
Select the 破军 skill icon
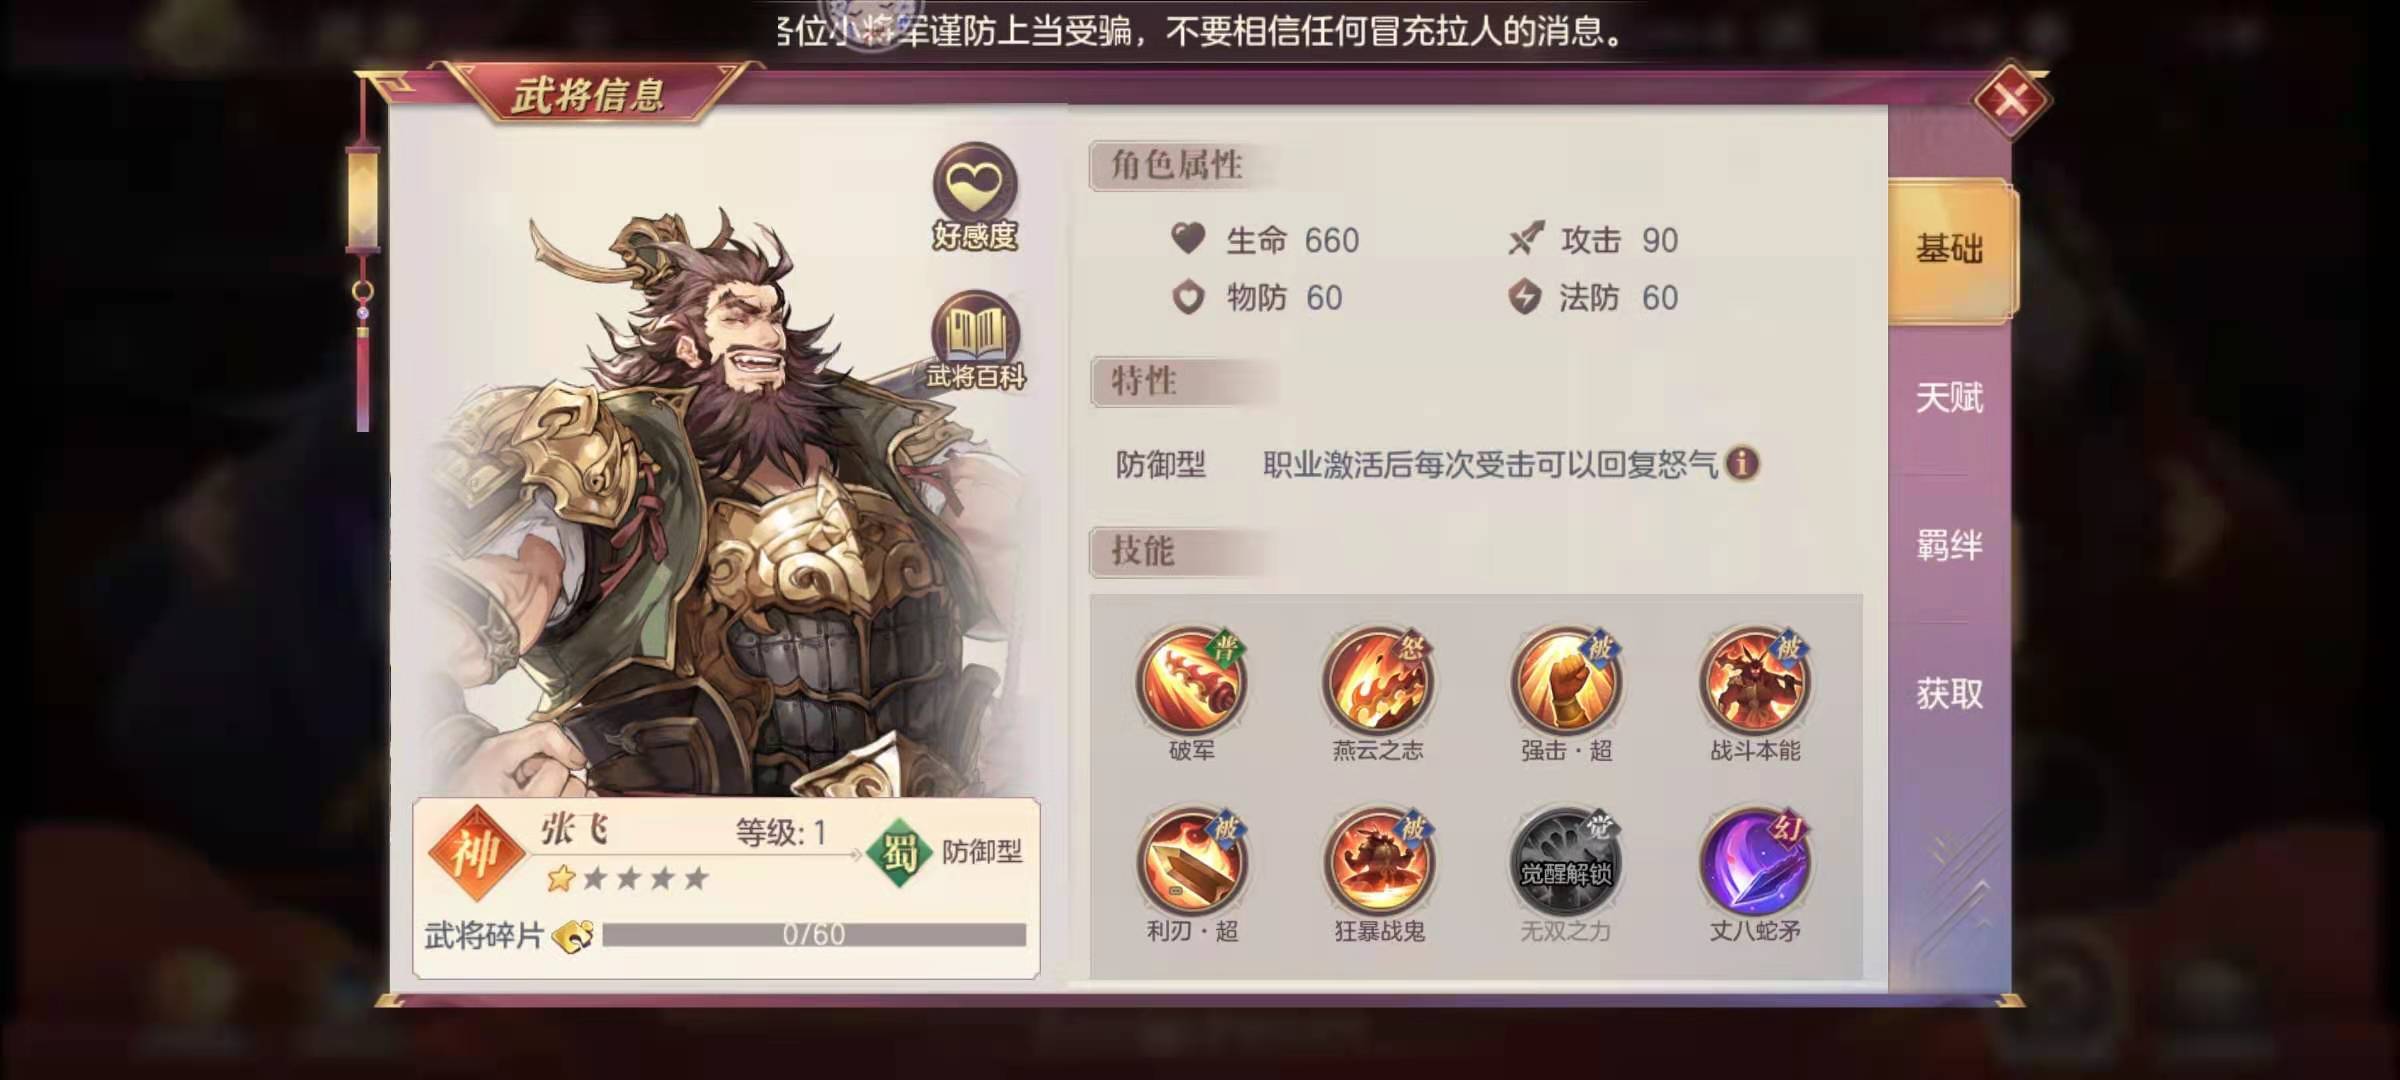(1191, 682)
